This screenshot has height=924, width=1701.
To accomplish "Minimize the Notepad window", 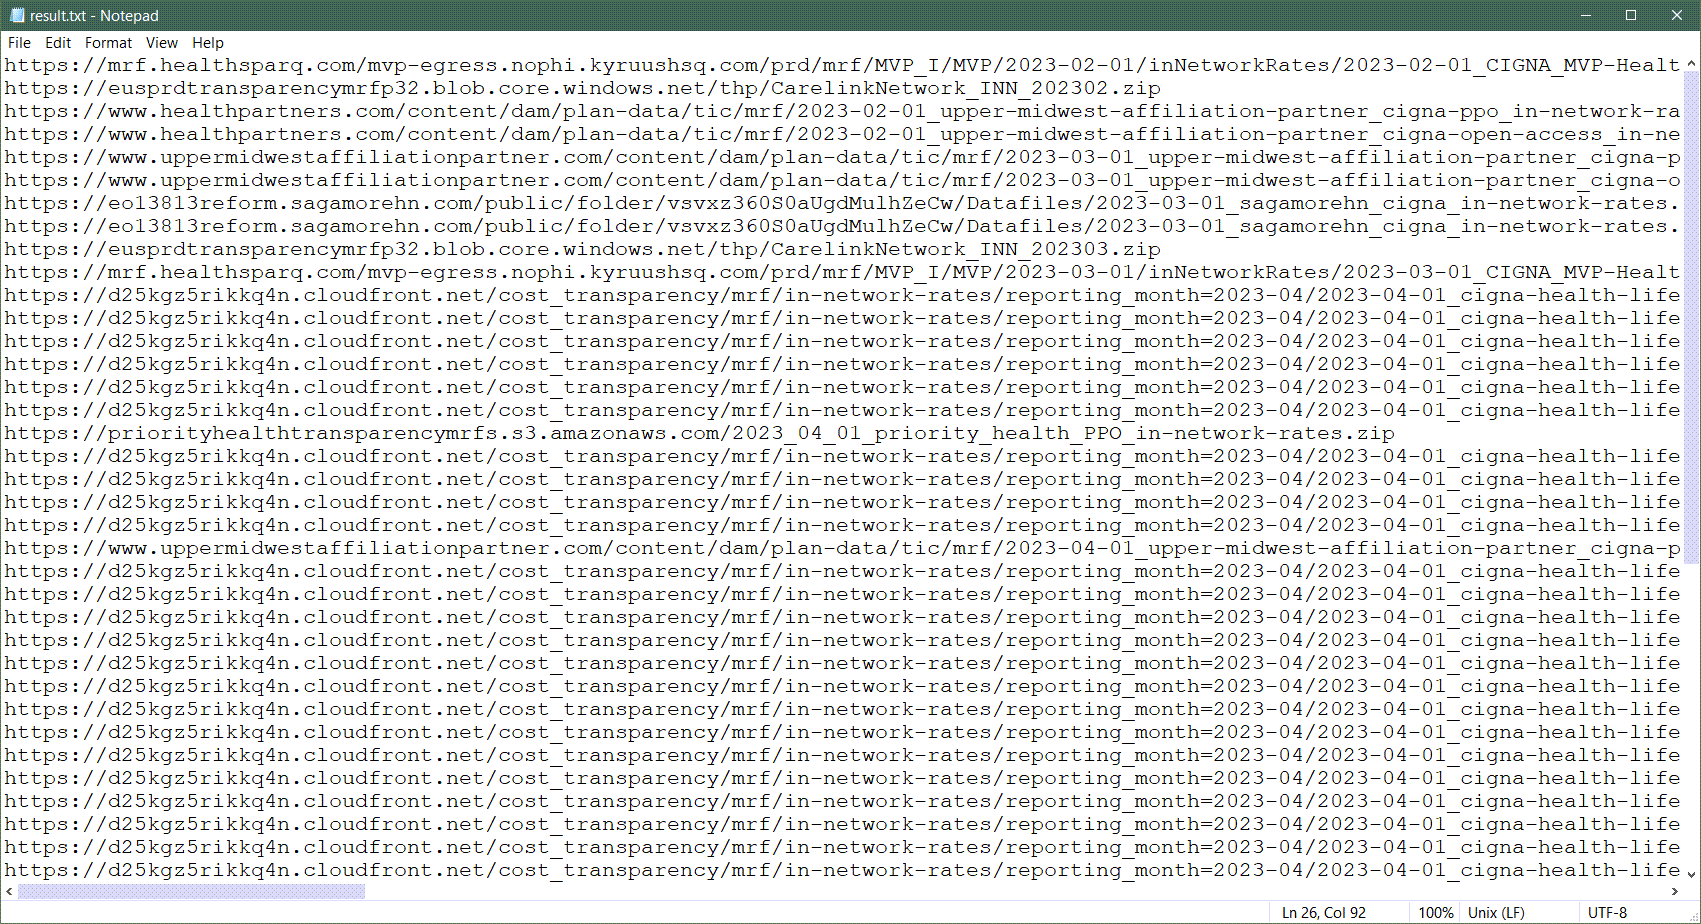I will point(1586,15).
